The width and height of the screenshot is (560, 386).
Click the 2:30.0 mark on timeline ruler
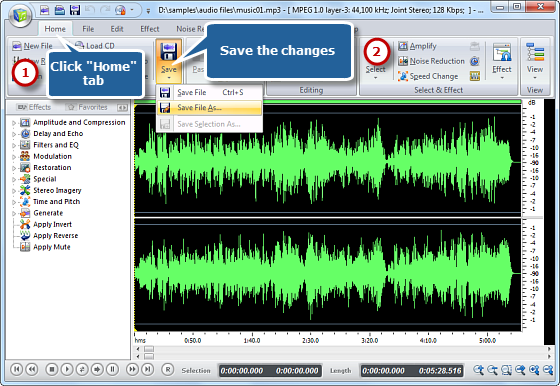[x=310, y=340]
